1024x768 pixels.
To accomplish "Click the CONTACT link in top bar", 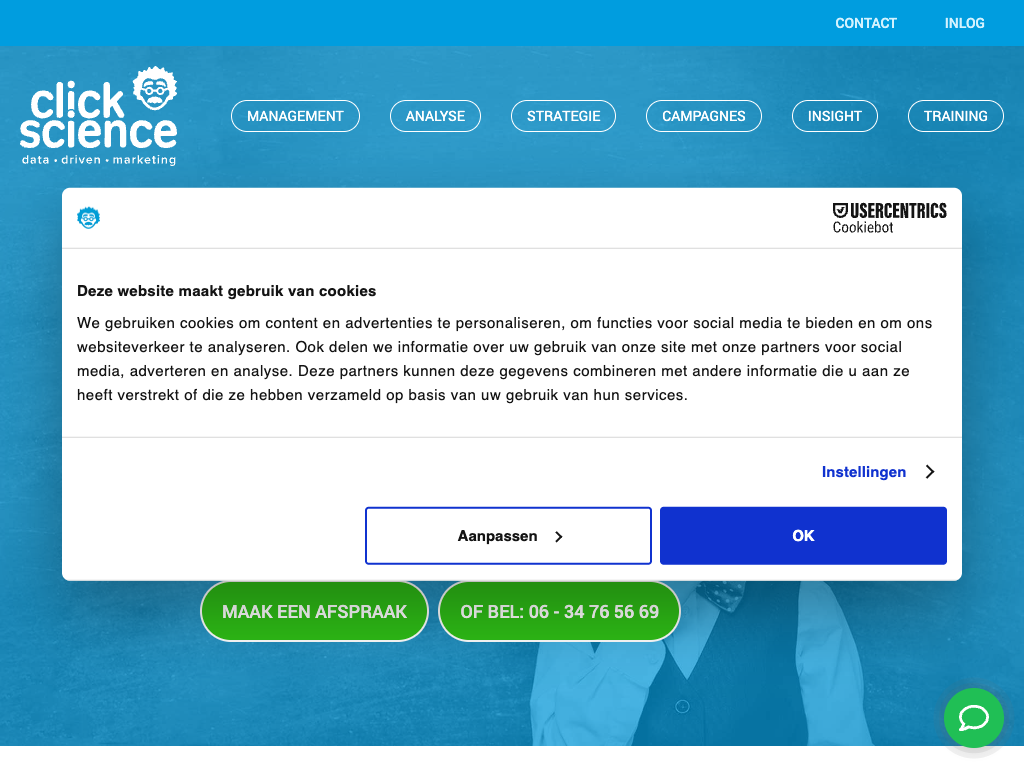I will [866, 23].
